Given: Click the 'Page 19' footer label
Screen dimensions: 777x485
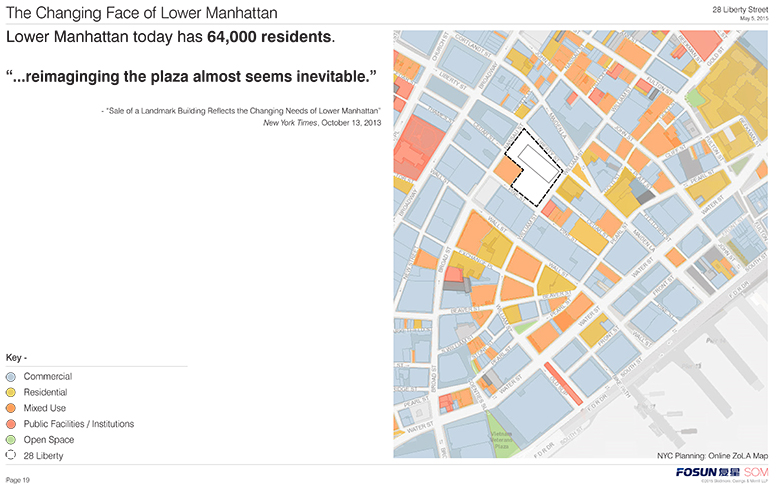Looking at the screenshot, I should (x=18, y=480).
